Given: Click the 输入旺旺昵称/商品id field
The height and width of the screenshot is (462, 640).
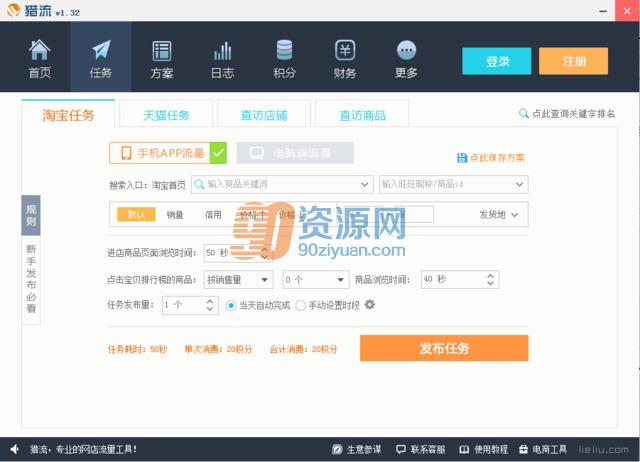Looking at the screenshot, I should pos(453,184).
